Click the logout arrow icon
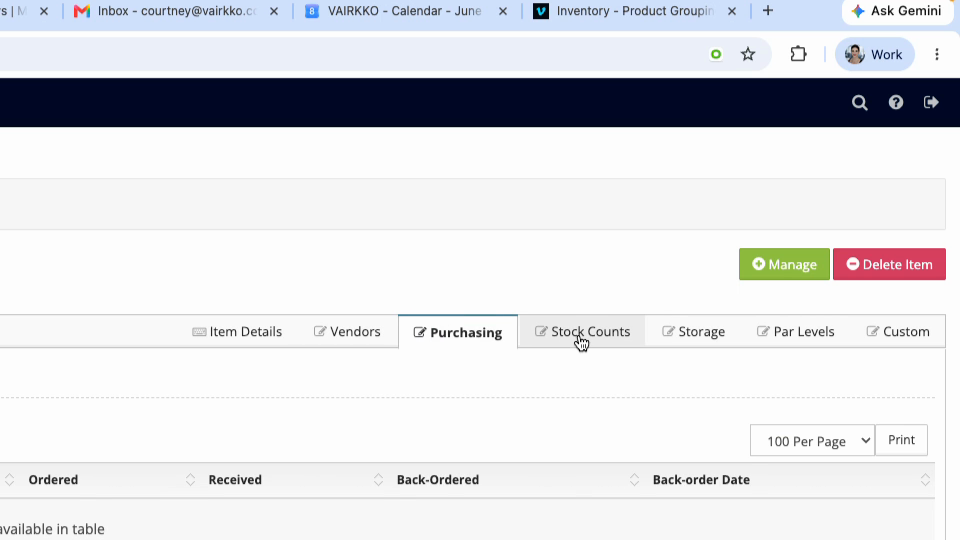Image resolution: width=960 pixels, height=540 pixels. pyautogui.click(x=931, y=102)
